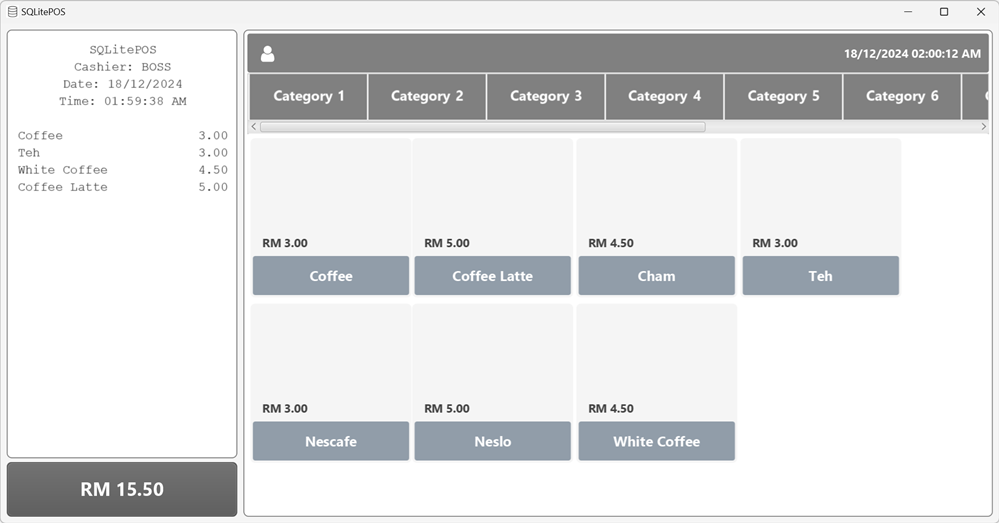The width and height of the screenshot is (999, 523).
Task: Open the Category 1 tab
Action: 309,96
